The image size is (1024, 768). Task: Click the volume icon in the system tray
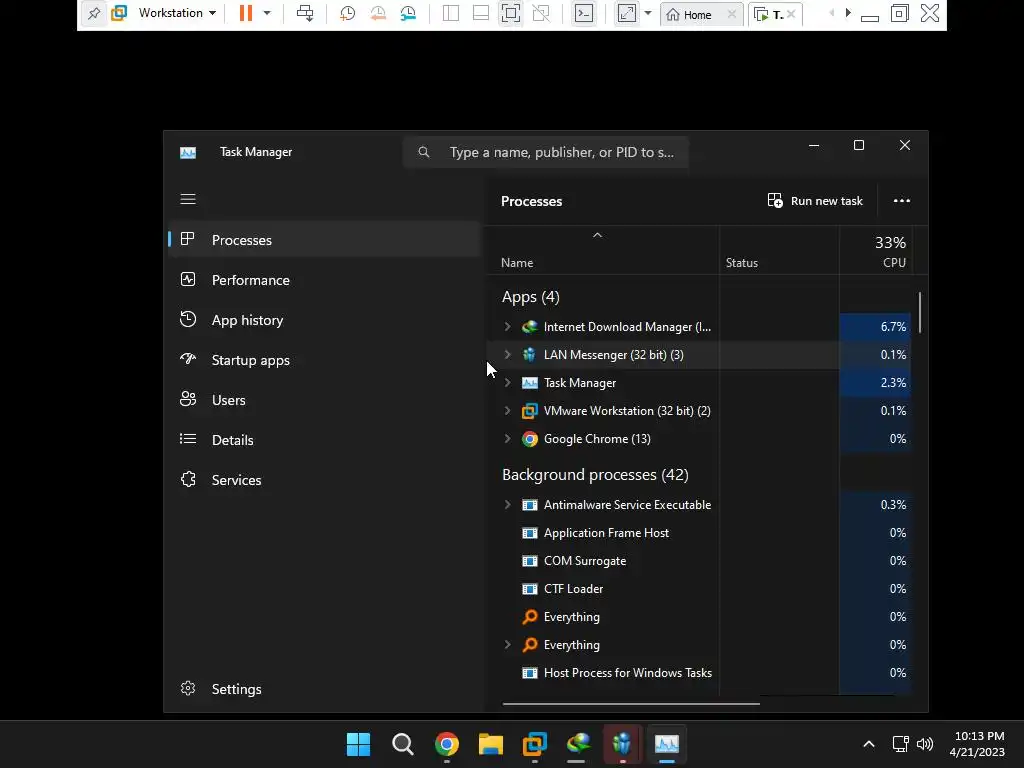924,744
